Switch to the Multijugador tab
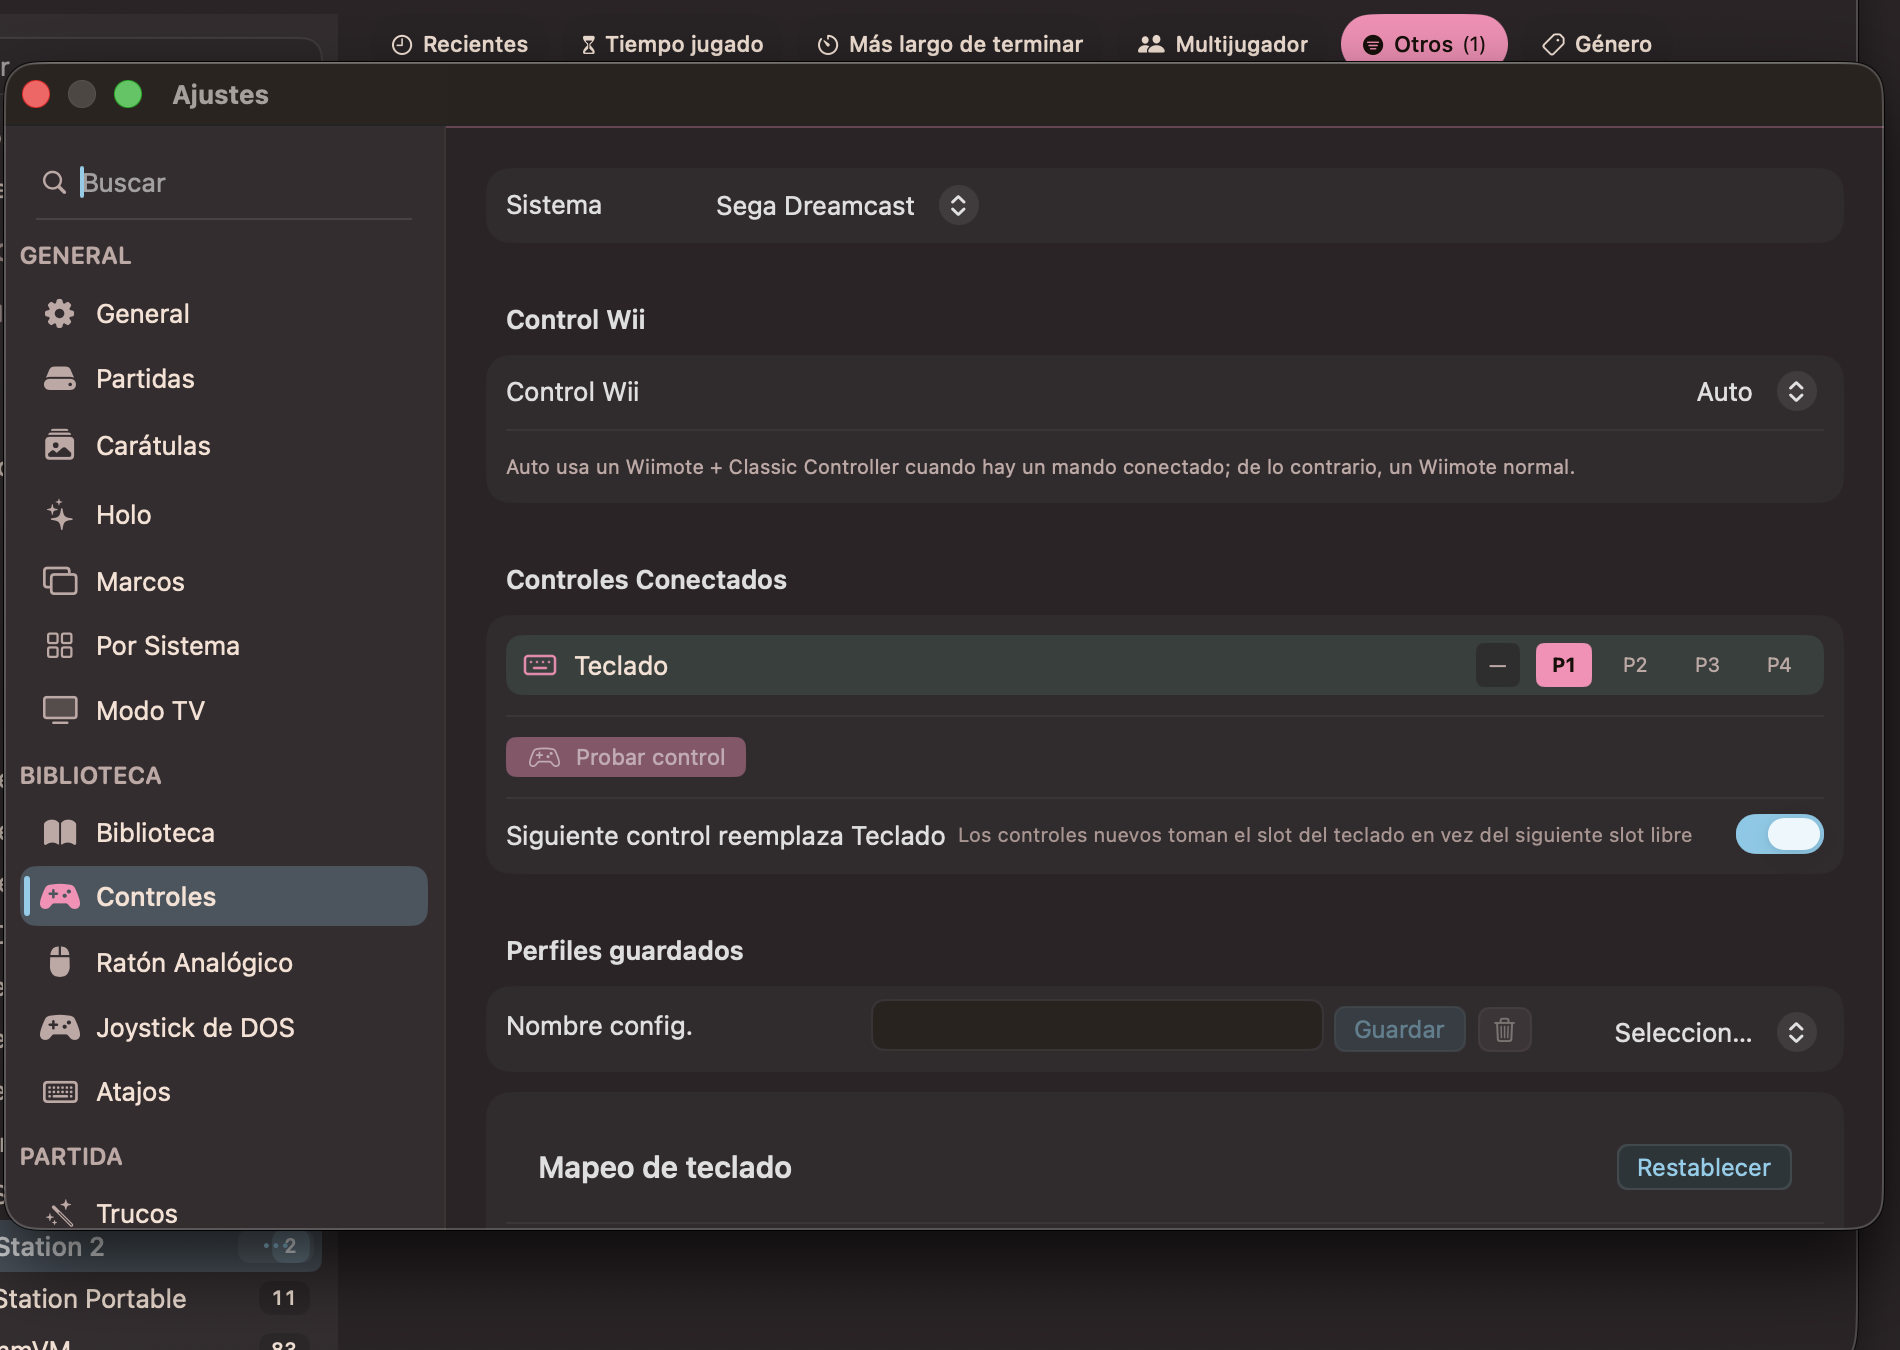Image resolution: width=1900 pixels, height=1350 pixels. [1223, 44]
